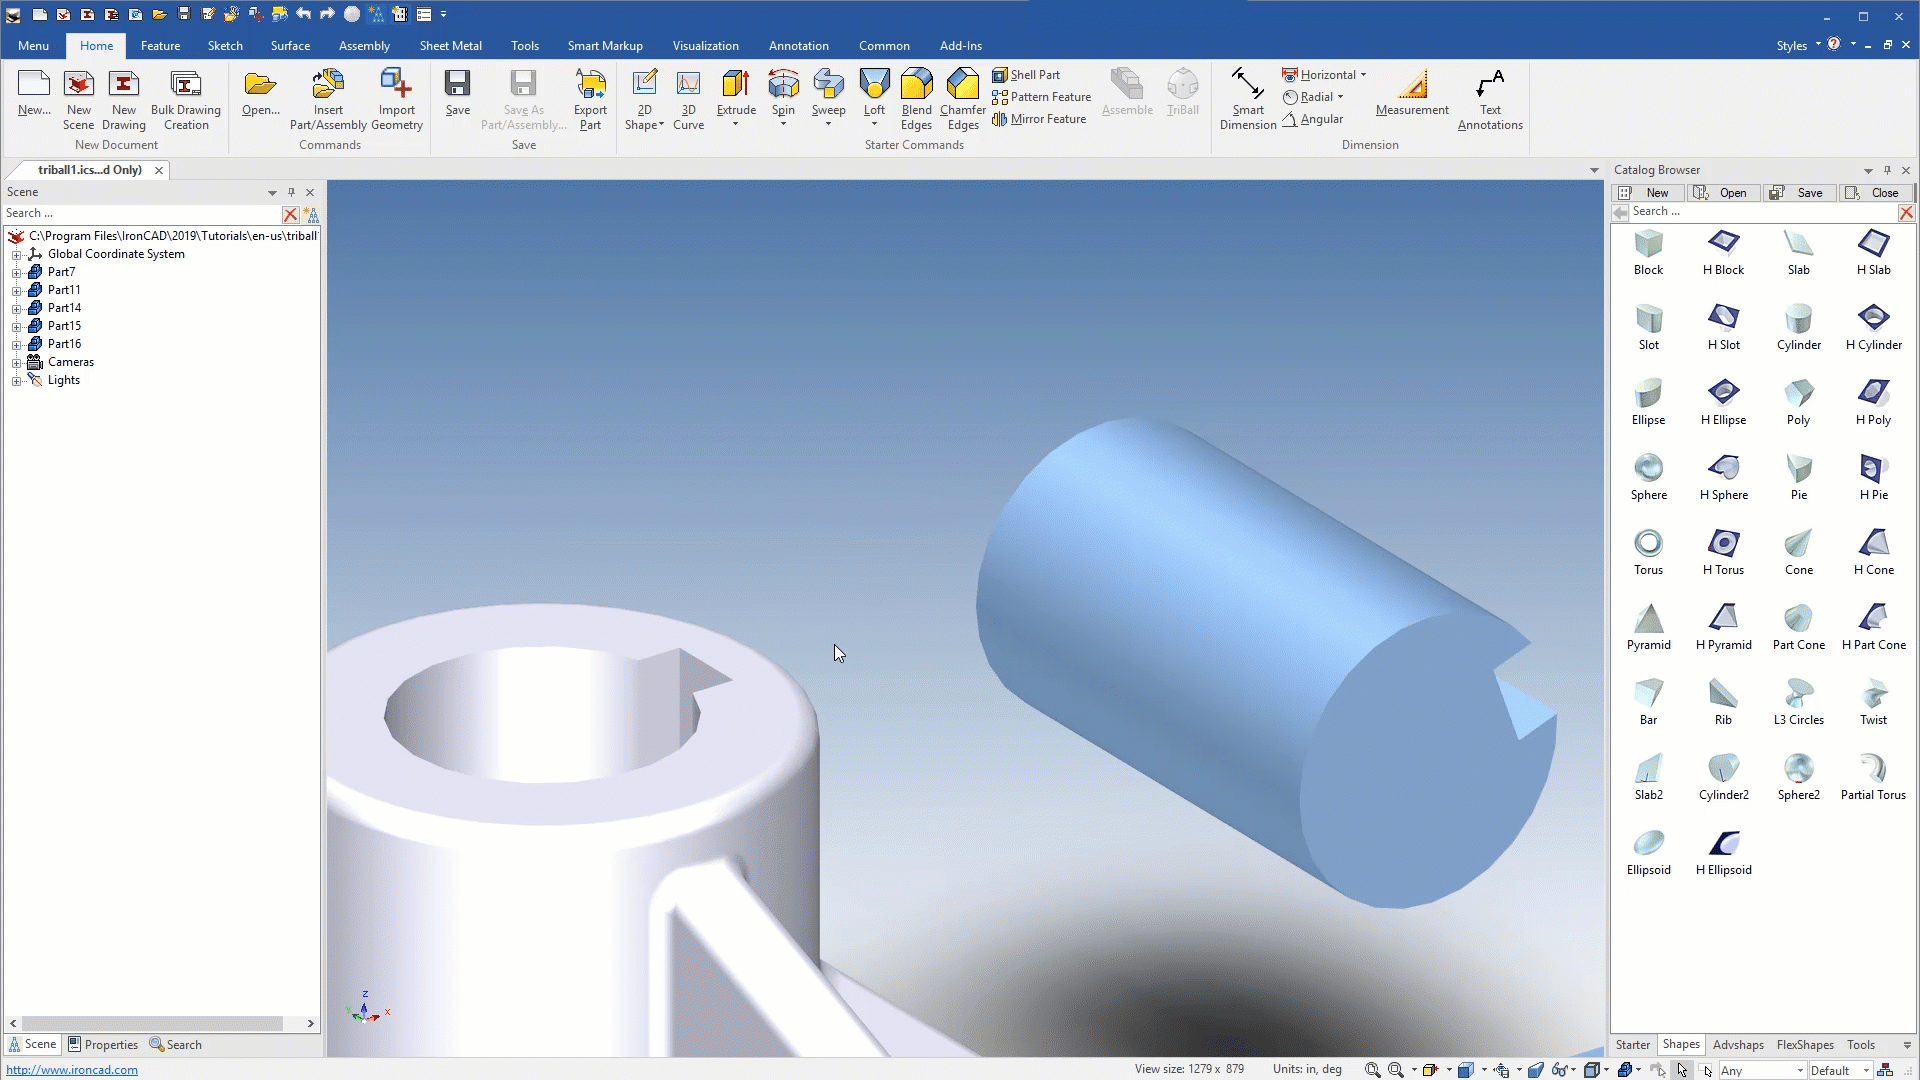Switch to the Sheet Metal ribbon tab
The image size is (1920, 1080).
point(450,46)
